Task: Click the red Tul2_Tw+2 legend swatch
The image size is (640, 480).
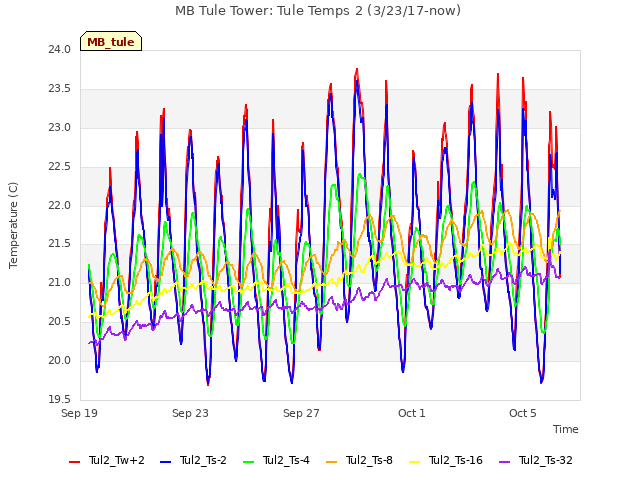Action: point(75,462)
